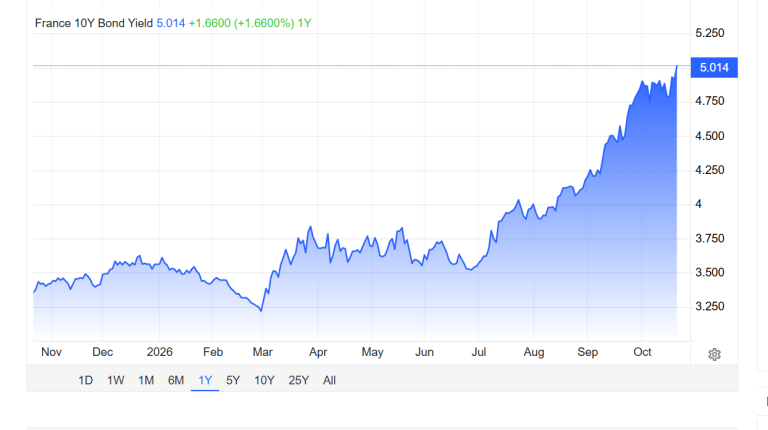
Task: Click the 4.750 y-axis label
Action: click(710, 101)
